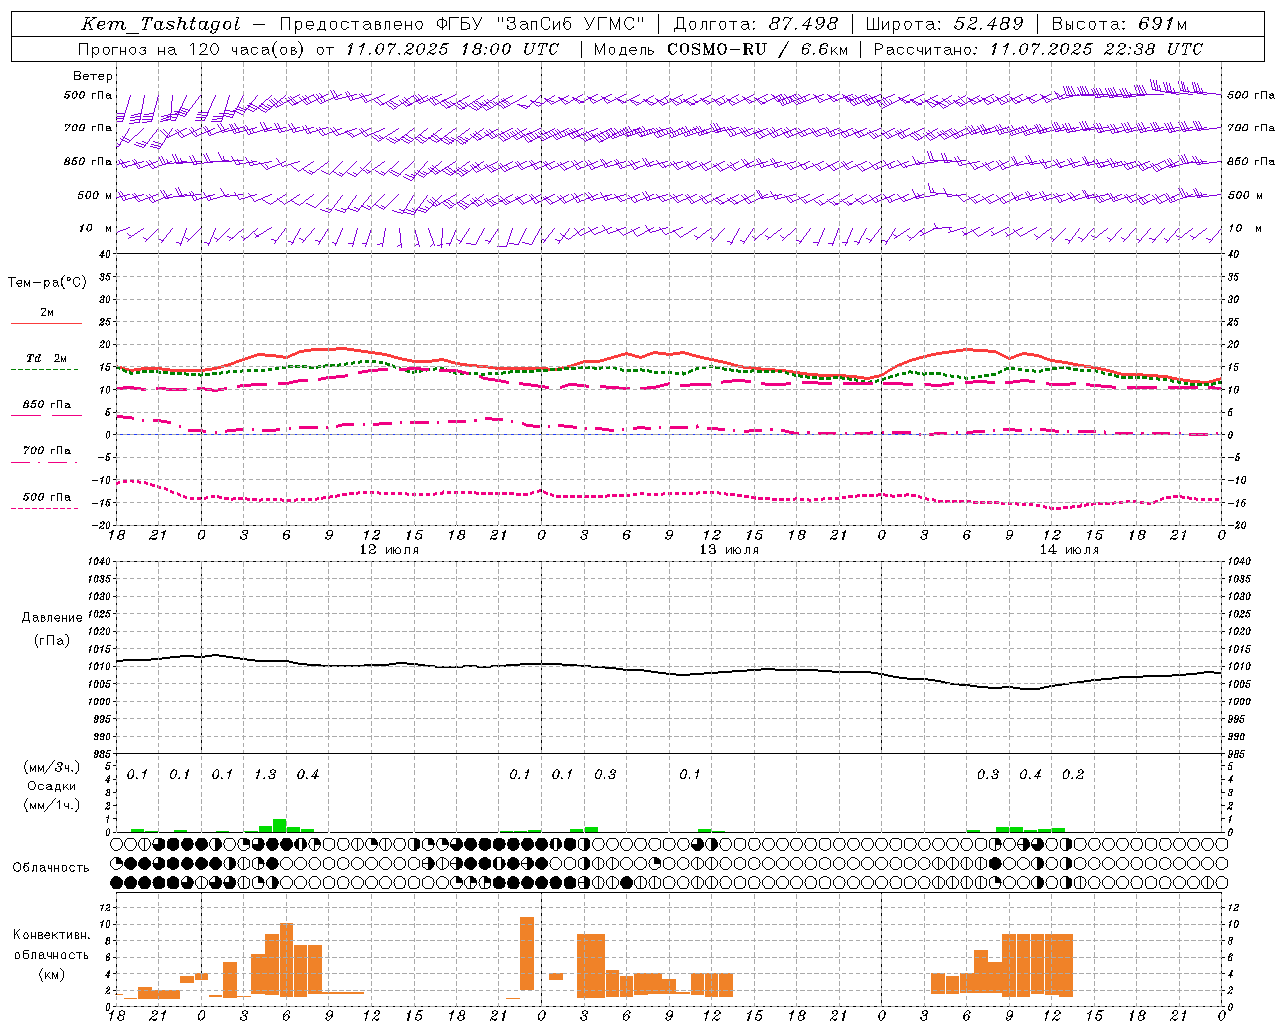Click the '(мм/3ч.)' precipitation unit label
Screen dimensions: 1280x1024
(52, 768)
